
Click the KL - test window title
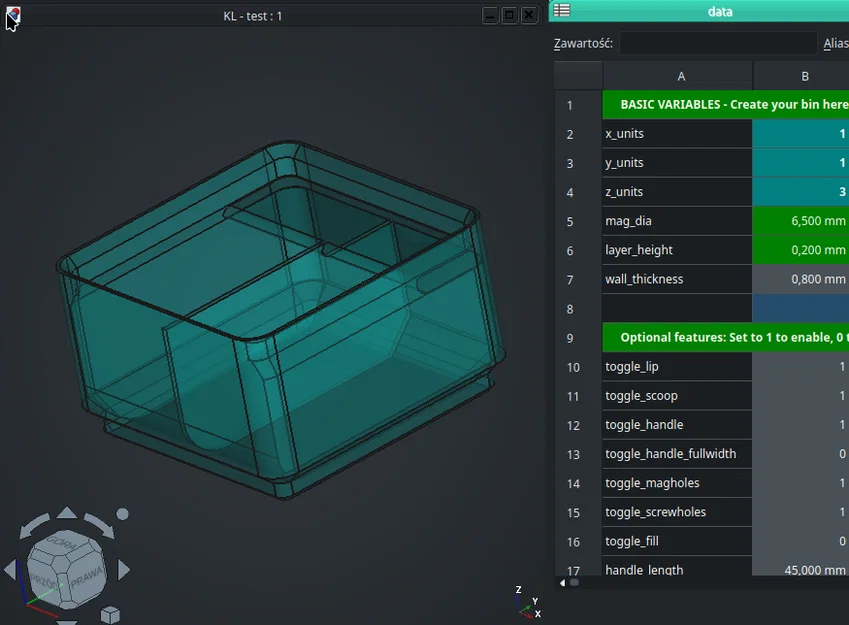tap(253, 14)
